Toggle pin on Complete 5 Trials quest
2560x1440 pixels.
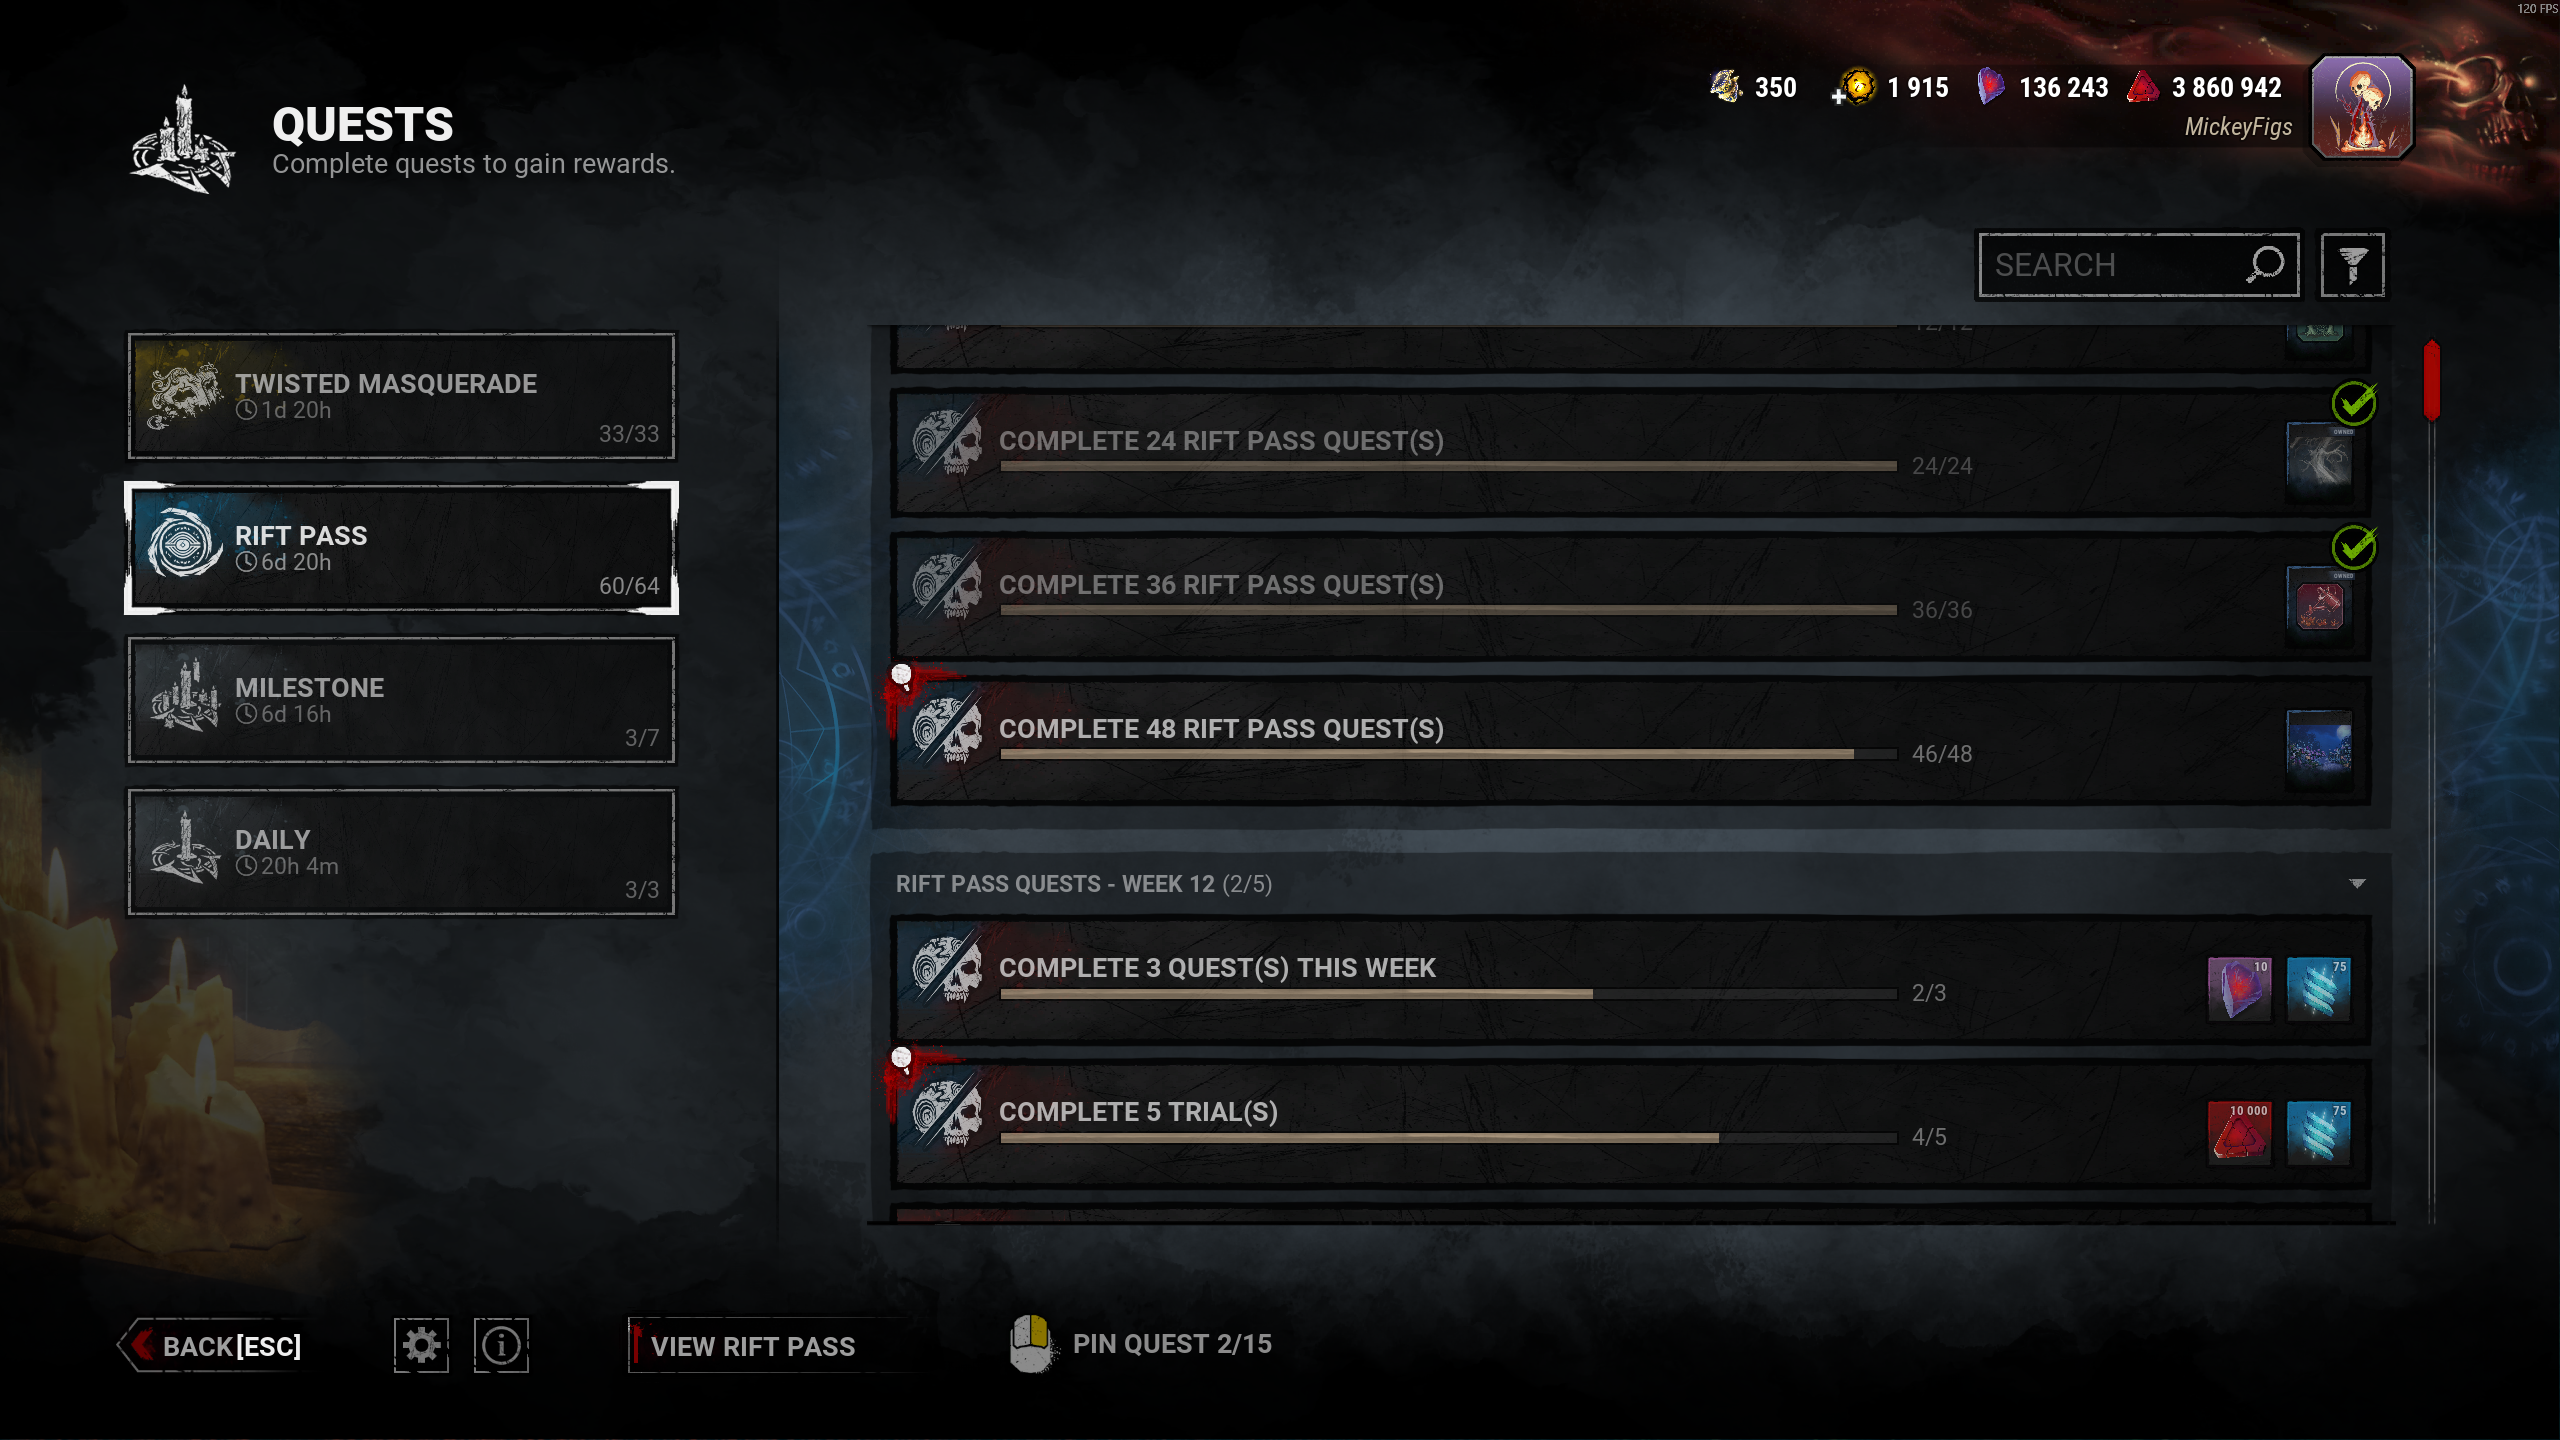pyautogui.click(x=902, y=1059)
